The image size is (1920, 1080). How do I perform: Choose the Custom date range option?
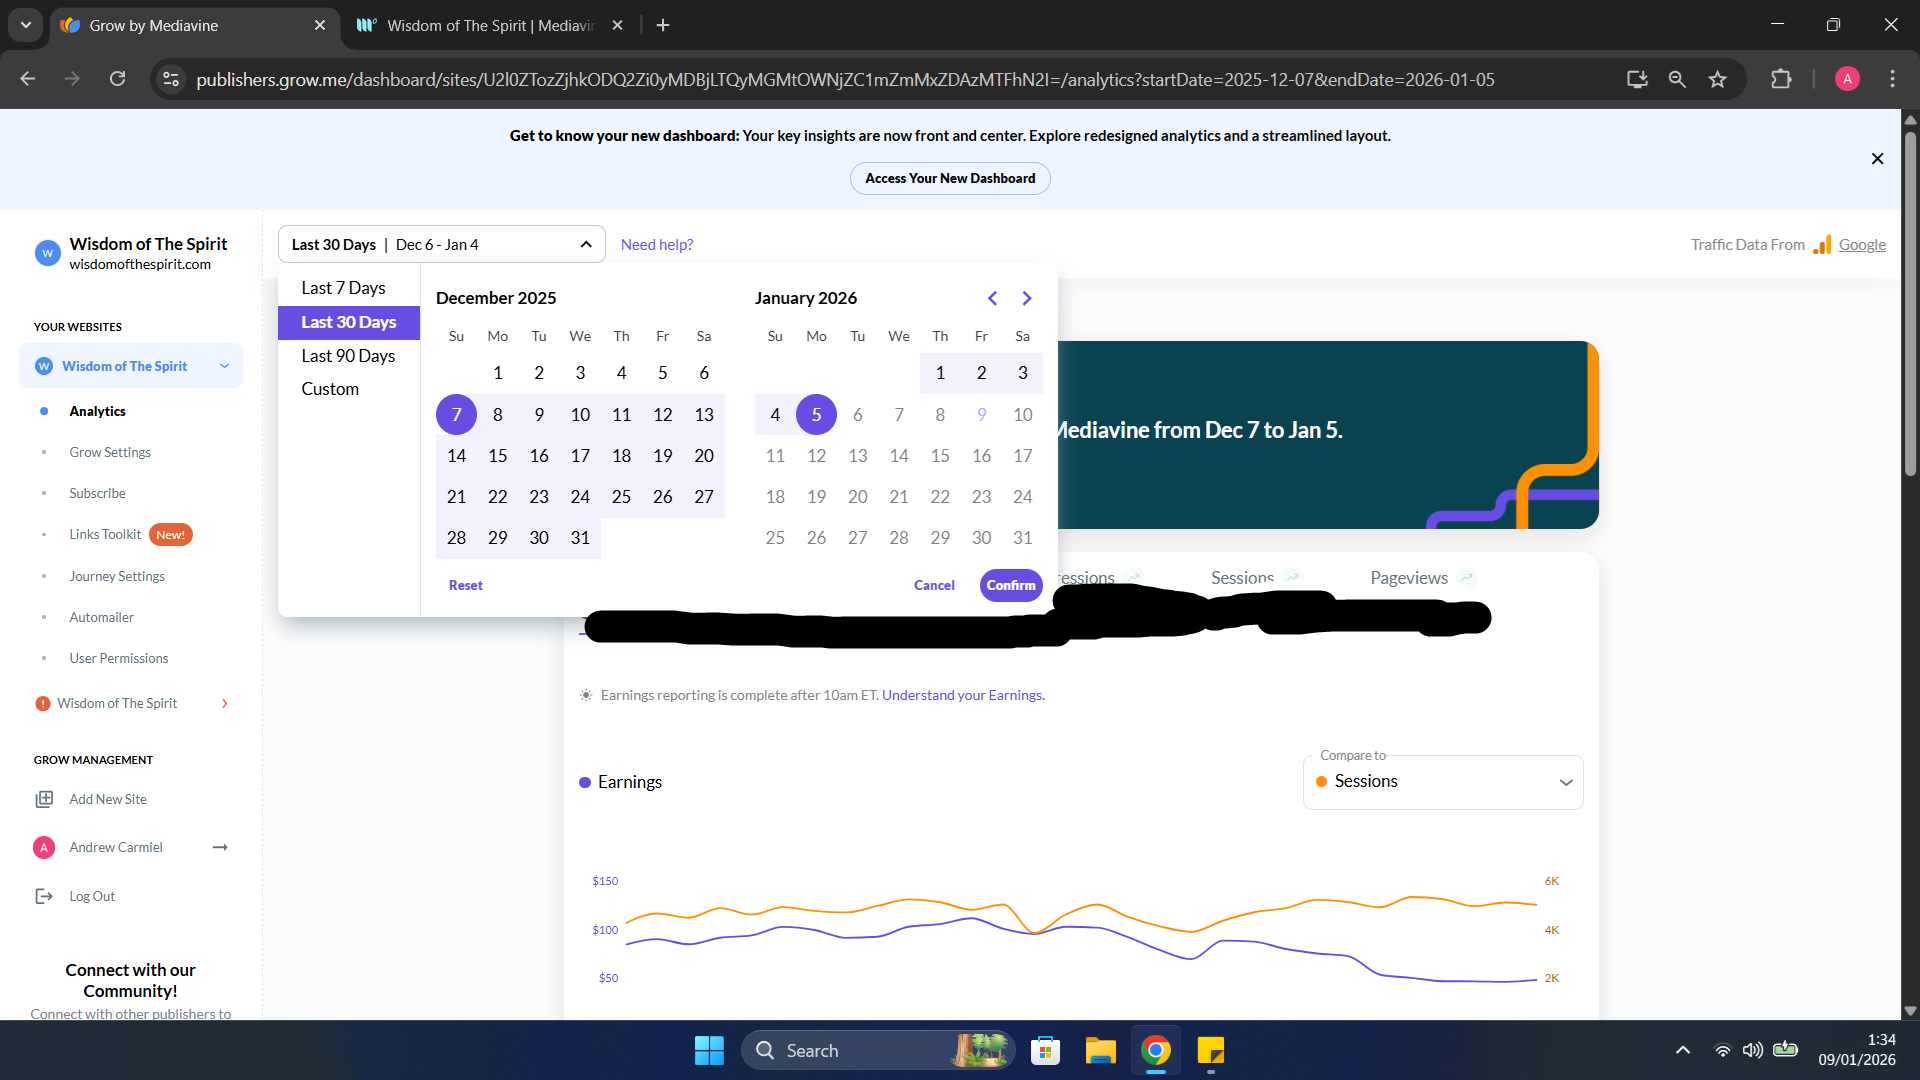click(x=330, y=389)
